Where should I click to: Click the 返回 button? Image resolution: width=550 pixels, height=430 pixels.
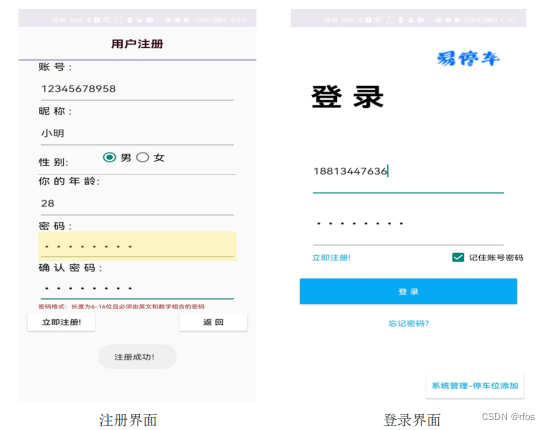coord(213,322)
